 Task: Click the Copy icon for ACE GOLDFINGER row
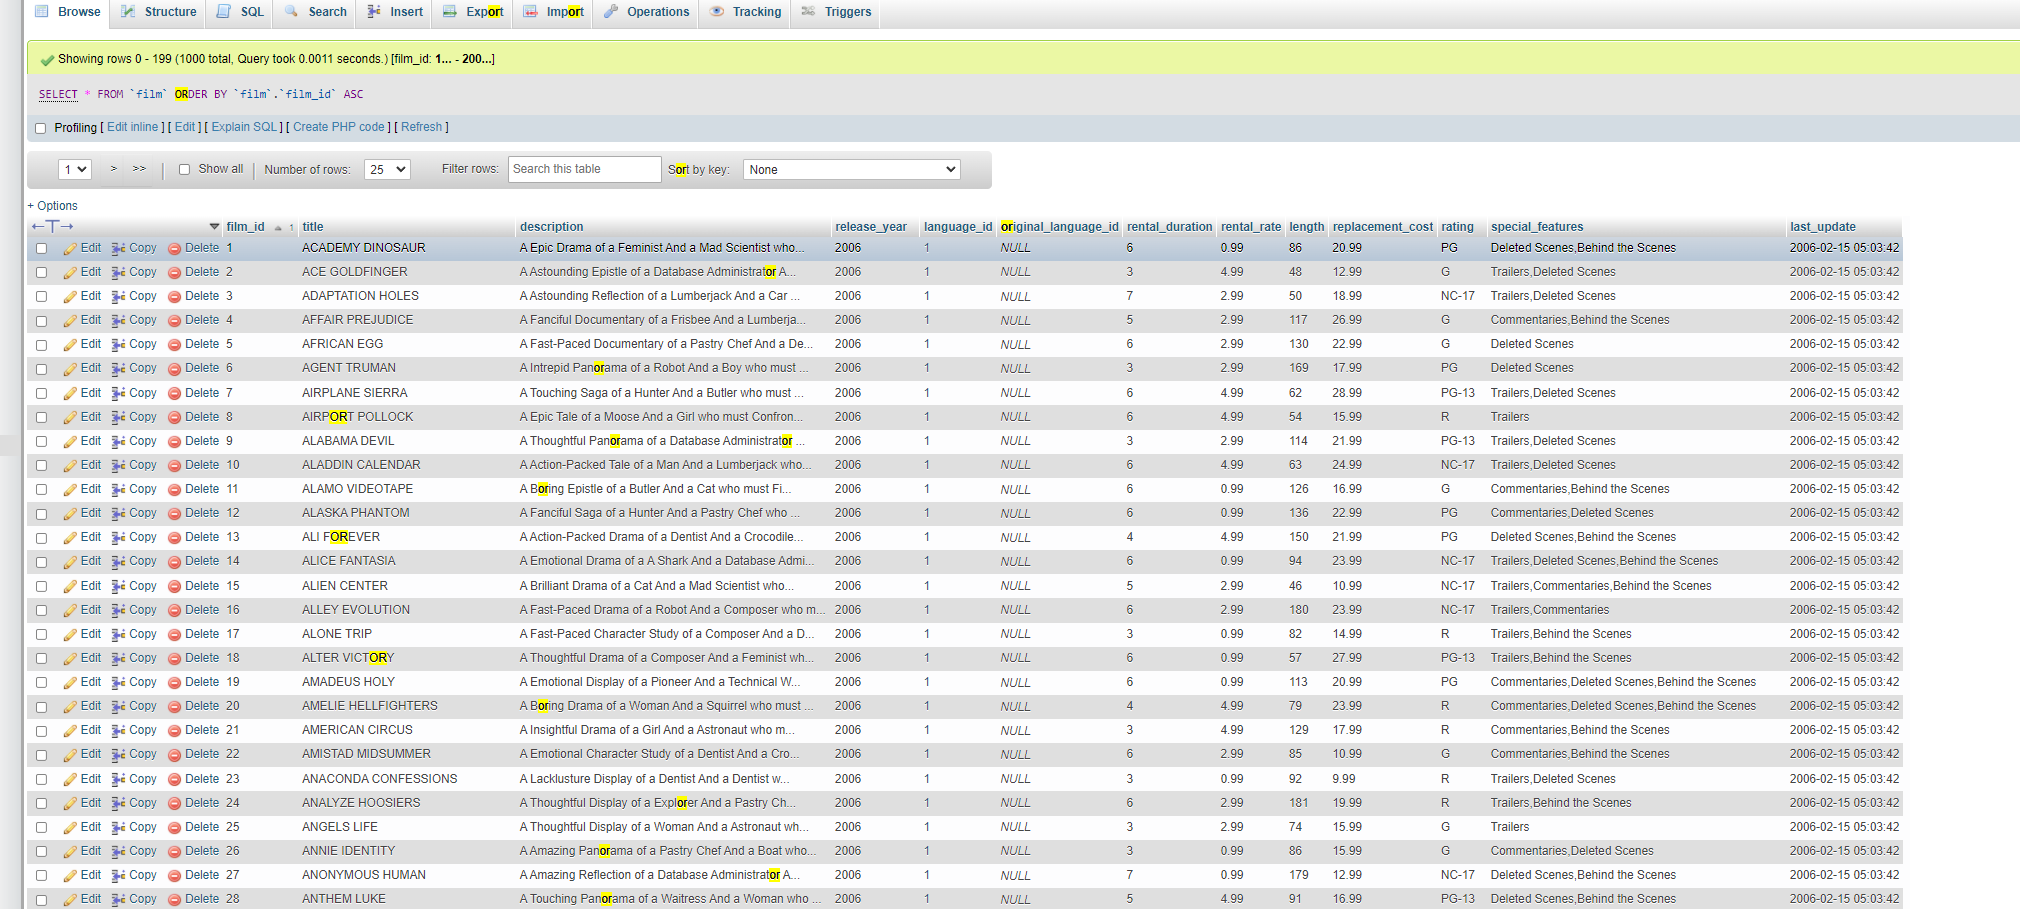(118, 273)
